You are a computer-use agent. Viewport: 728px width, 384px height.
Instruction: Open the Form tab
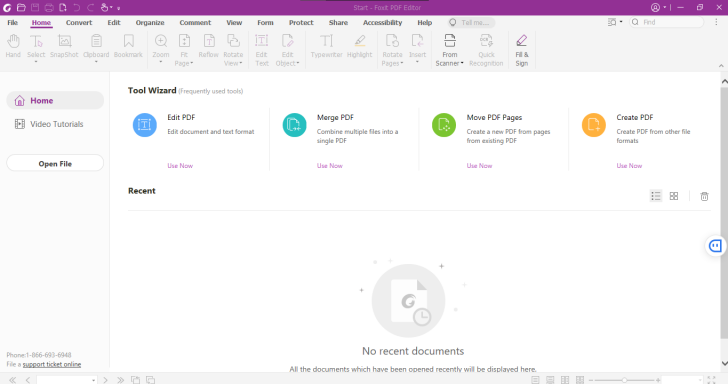(265, 22)
